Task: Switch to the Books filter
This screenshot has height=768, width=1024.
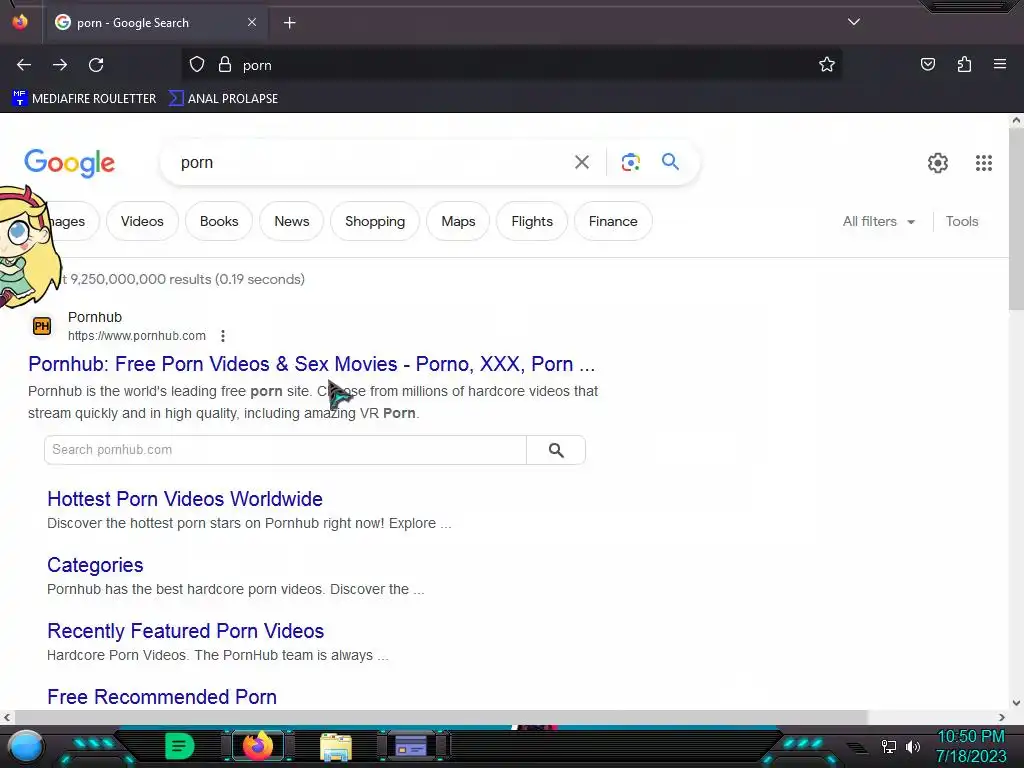Action: pos(219,221)
